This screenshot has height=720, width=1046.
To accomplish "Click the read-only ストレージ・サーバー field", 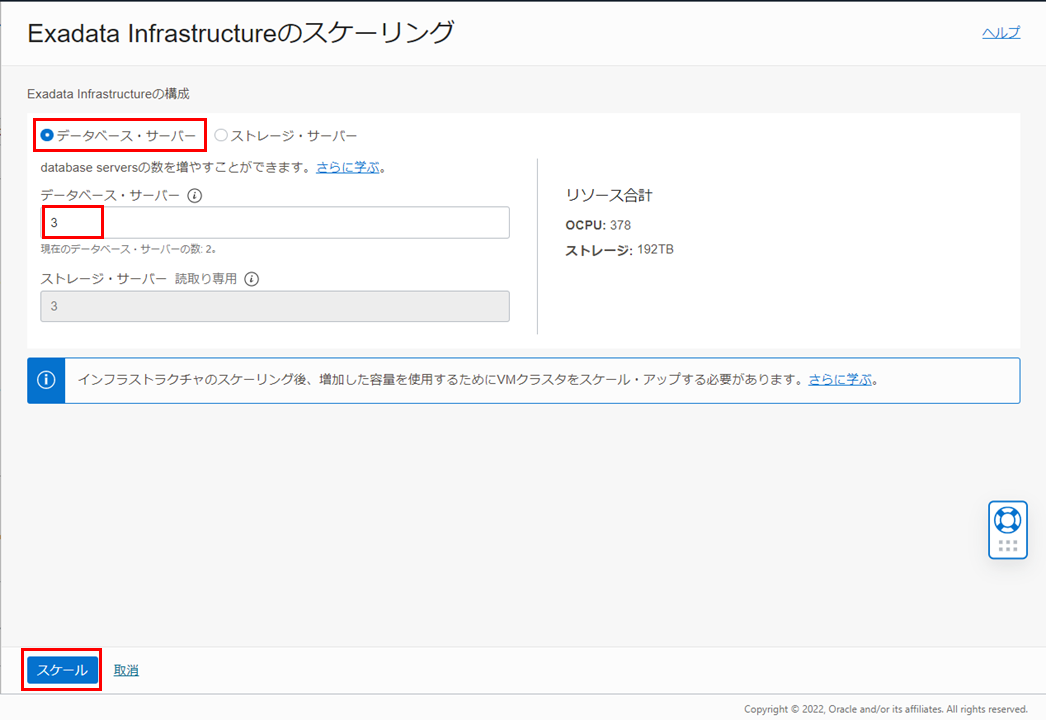I will point(275,306).
